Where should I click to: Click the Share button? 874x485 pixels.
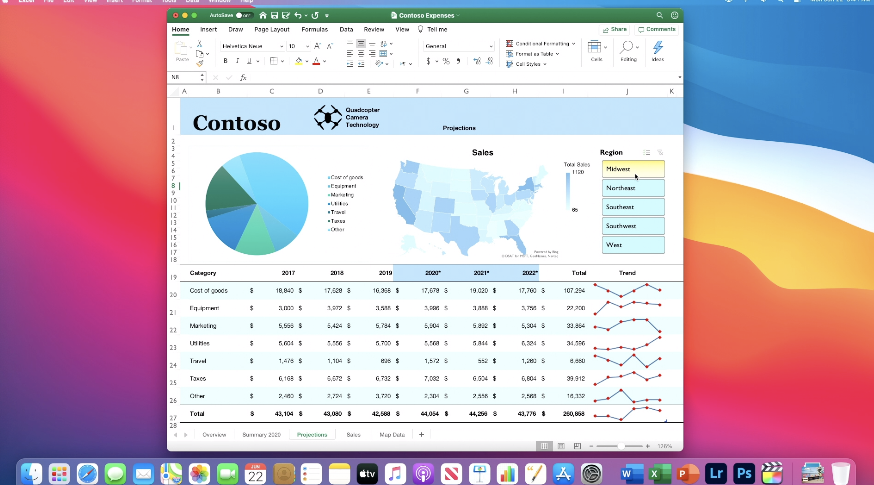click(x=615, y=30)
